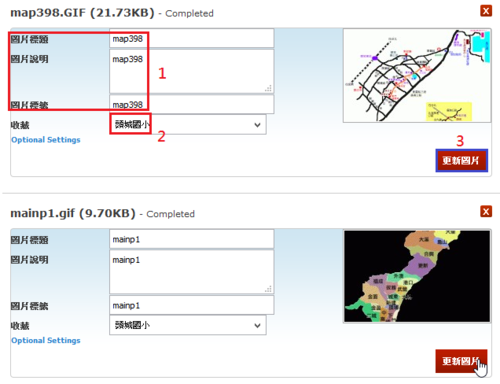Focus the 圖片標籤 field containing mainp1

(x=192, y=305)
